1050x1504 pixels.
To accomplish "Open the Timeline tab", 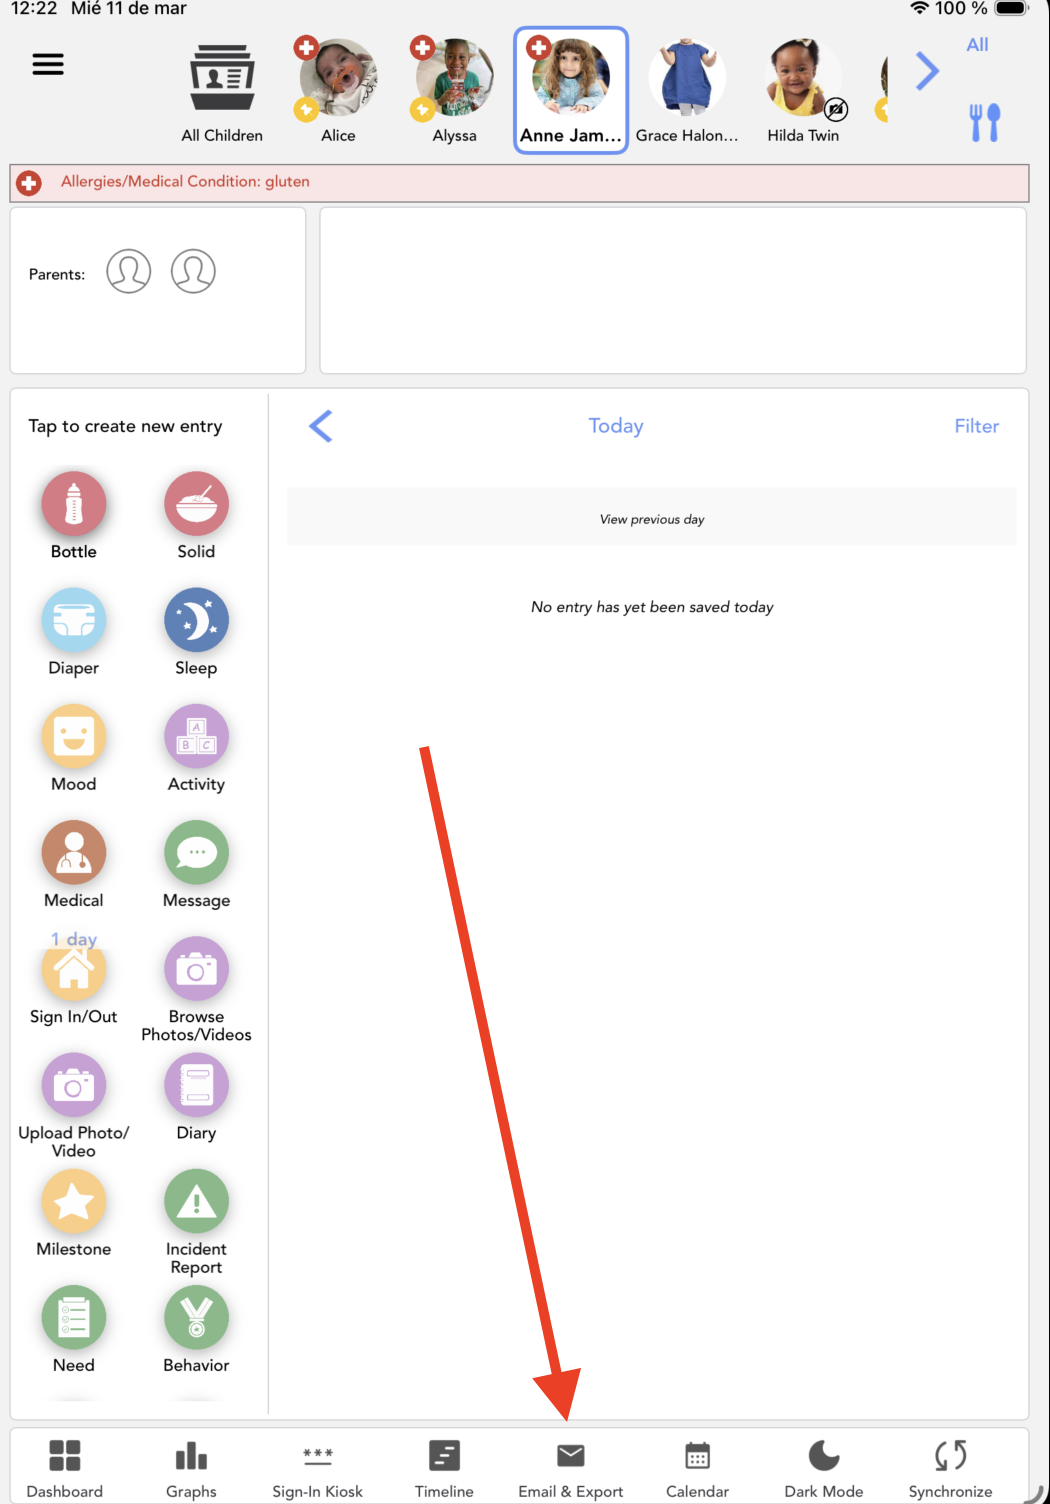I will 444,1468.
